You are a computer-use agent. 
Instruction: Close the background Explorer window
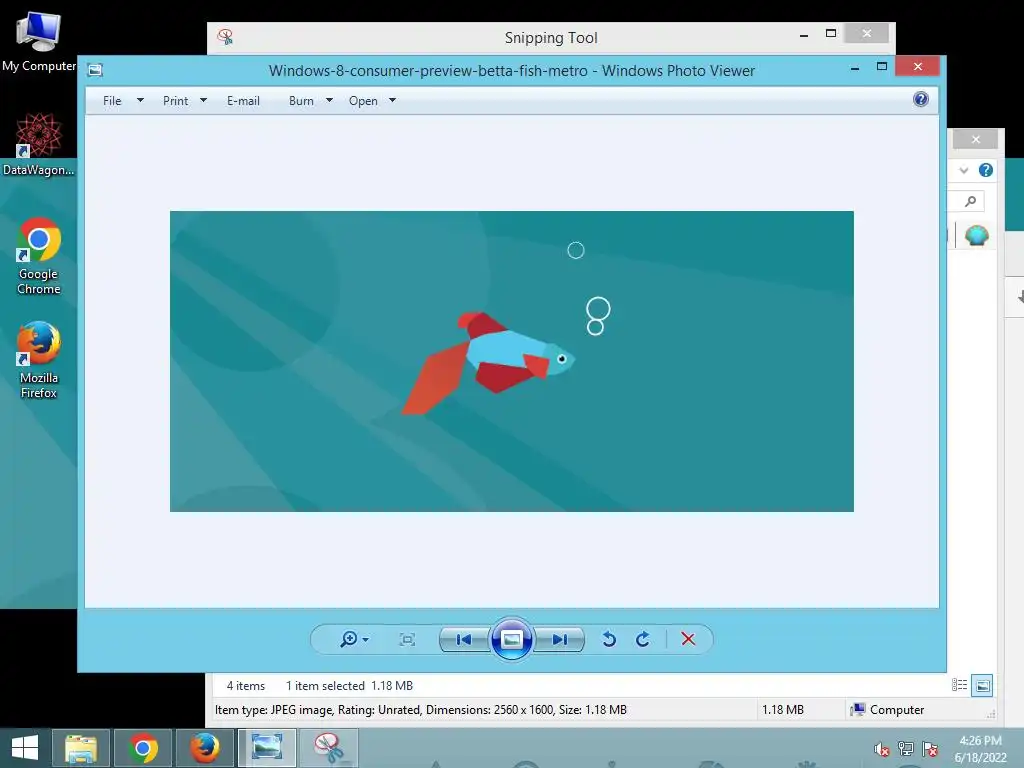[x=976, y=139]
